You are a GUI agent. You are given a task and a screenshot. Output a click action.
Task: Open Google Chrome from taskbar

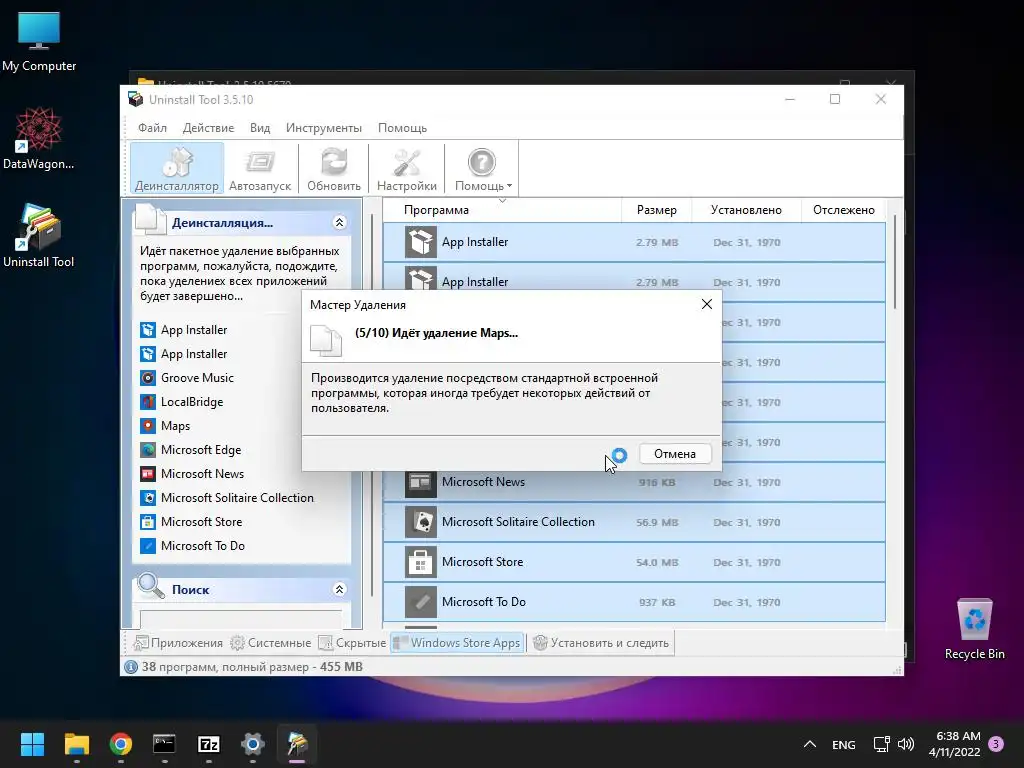point(121,744)
